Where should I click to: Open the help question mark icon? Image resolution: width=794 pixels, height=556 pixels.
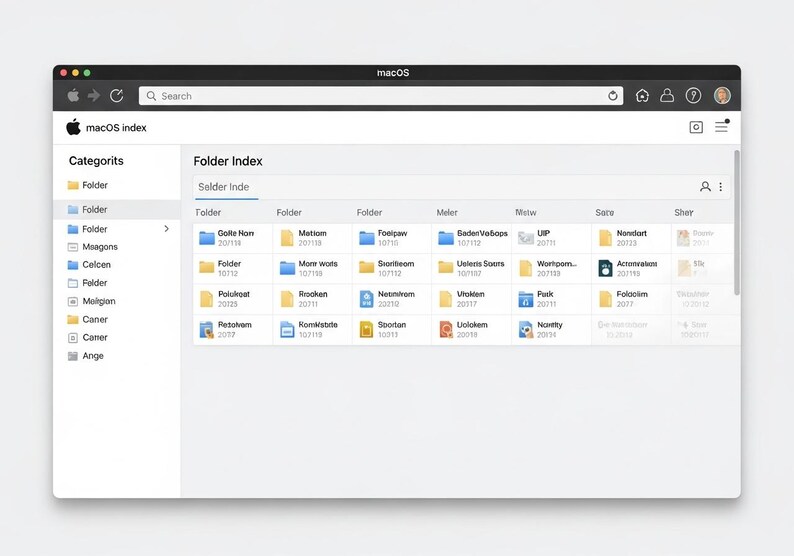(x=693, y=95)
